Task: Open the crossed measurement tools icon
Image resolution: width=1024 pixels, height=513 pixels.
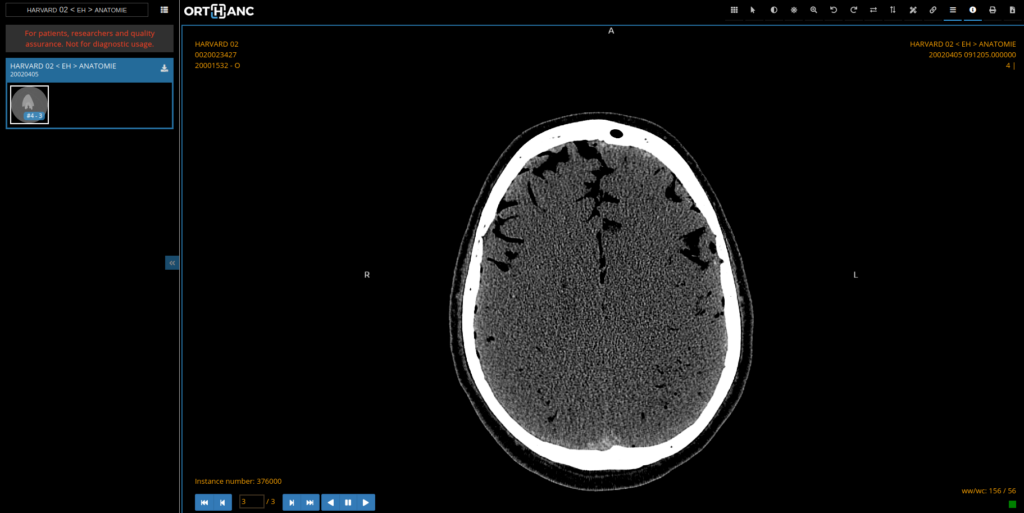Action: point(913,10)
